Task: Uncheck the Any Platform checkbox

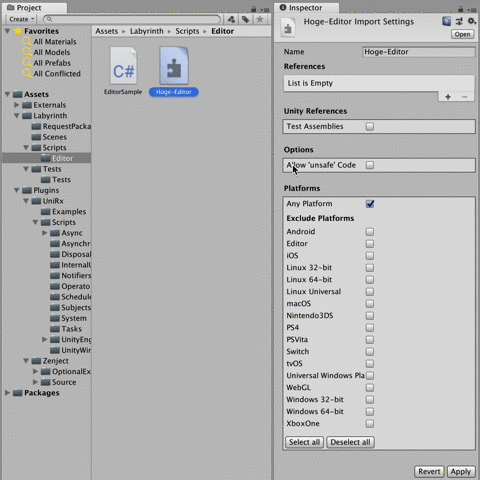Action: 370,204
